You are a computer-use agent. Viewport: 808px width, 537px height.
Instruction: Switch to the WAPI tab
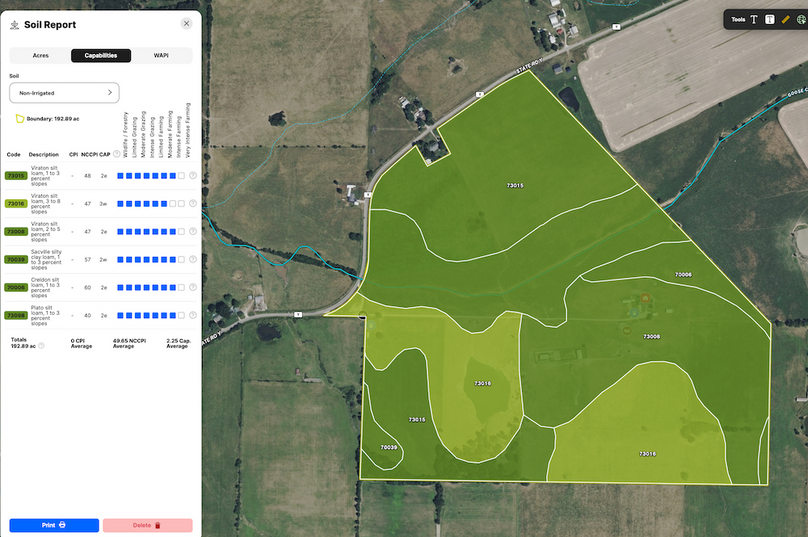click(x=161, y=56)
